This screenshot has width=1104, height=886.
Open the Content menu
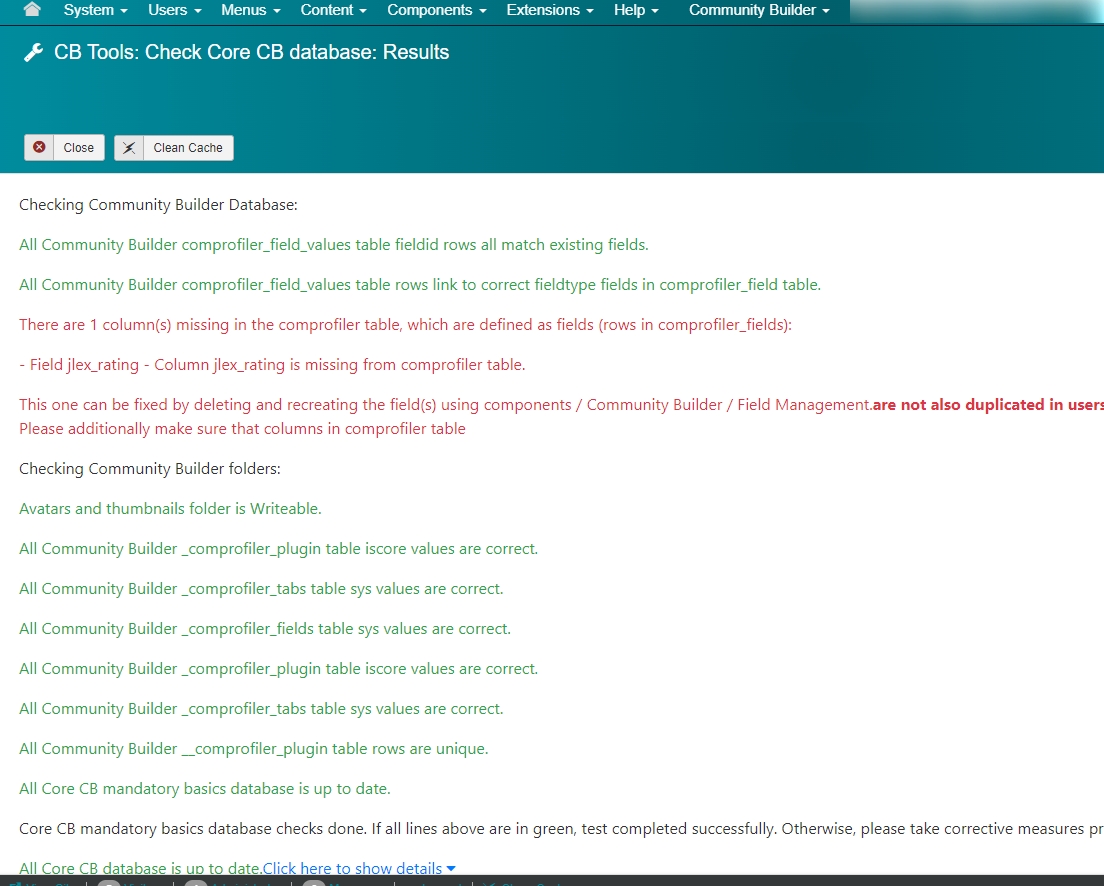334,10
